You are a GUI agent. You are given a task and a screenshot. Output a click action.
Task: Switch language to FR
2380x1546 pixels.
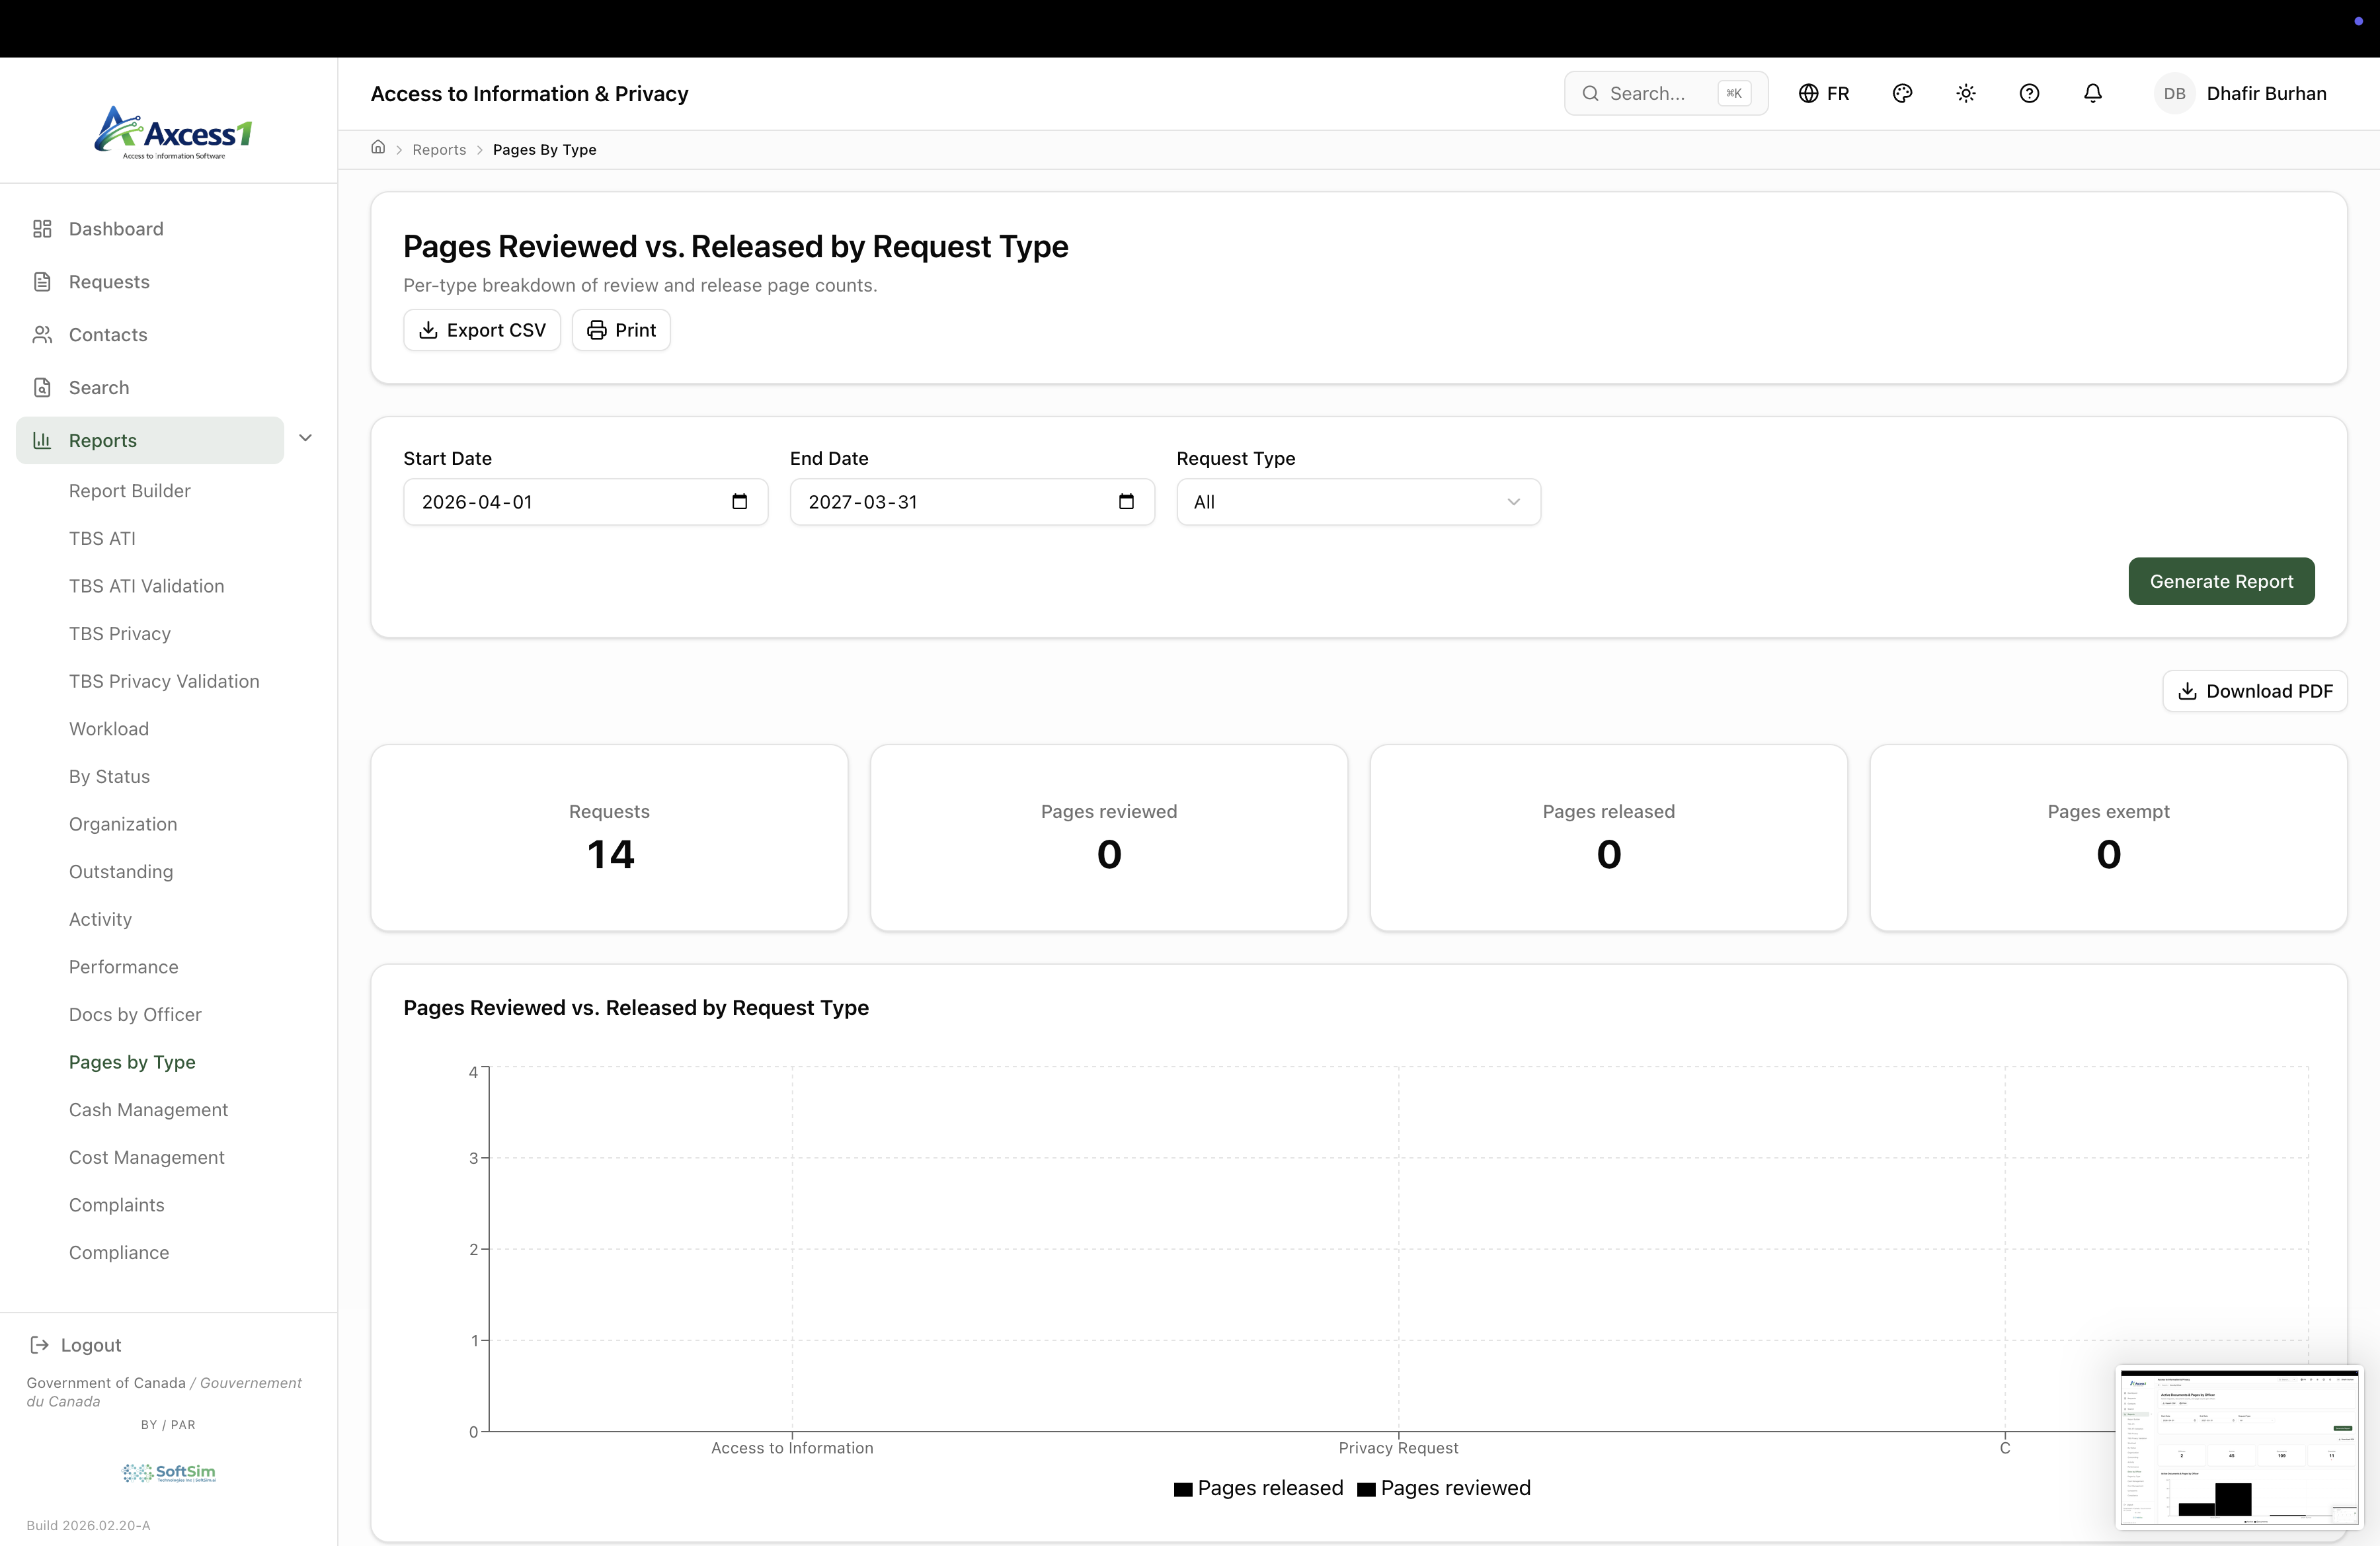pyautogui.click(x=1824, y=93)
